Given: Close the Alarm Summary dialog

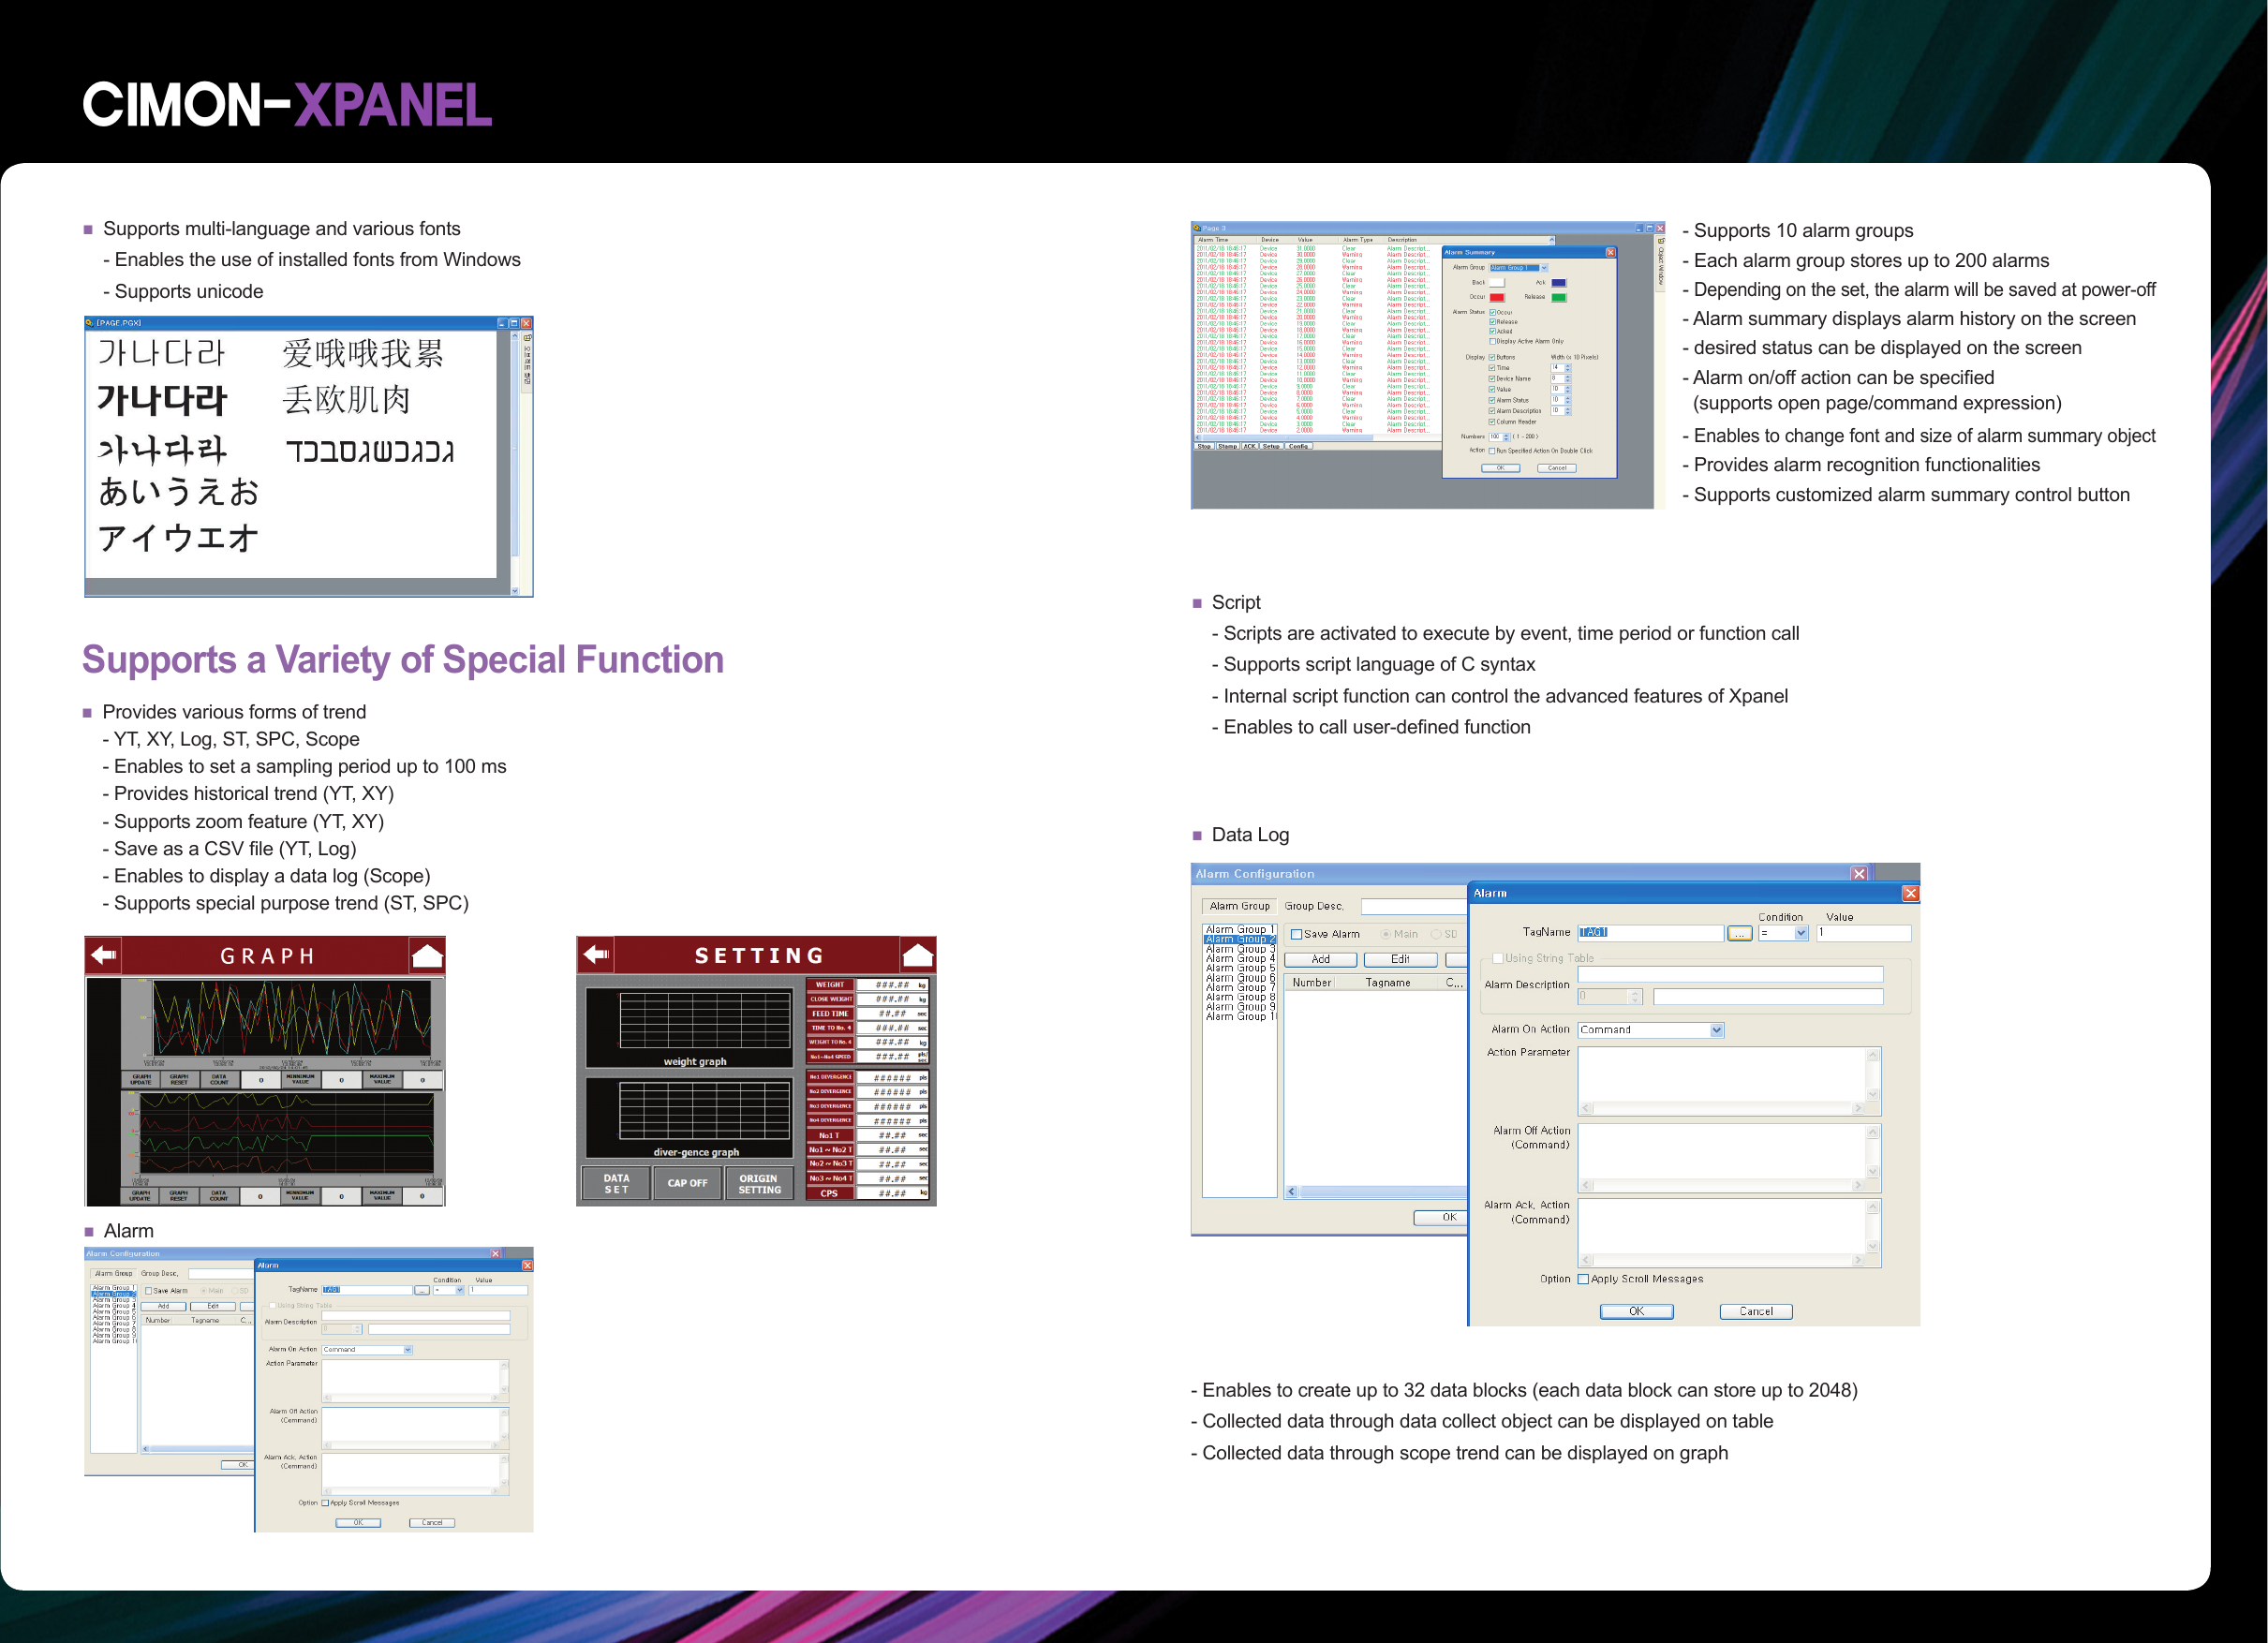Looking at the screenshot, I should [x=1611, y=253].
